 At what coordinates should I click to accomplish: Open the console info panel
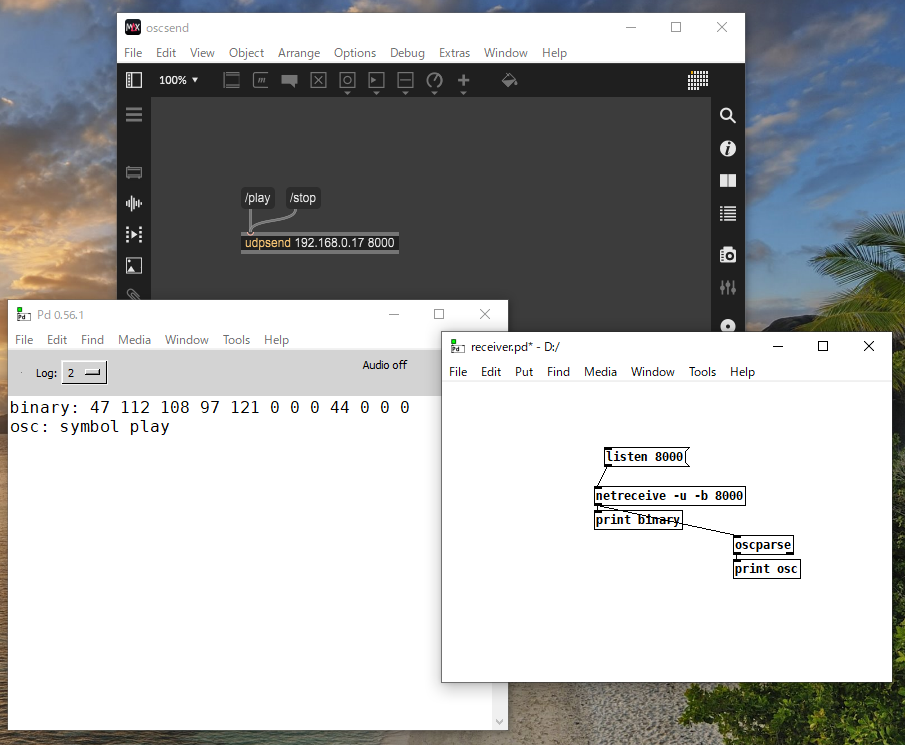[727, 148]
